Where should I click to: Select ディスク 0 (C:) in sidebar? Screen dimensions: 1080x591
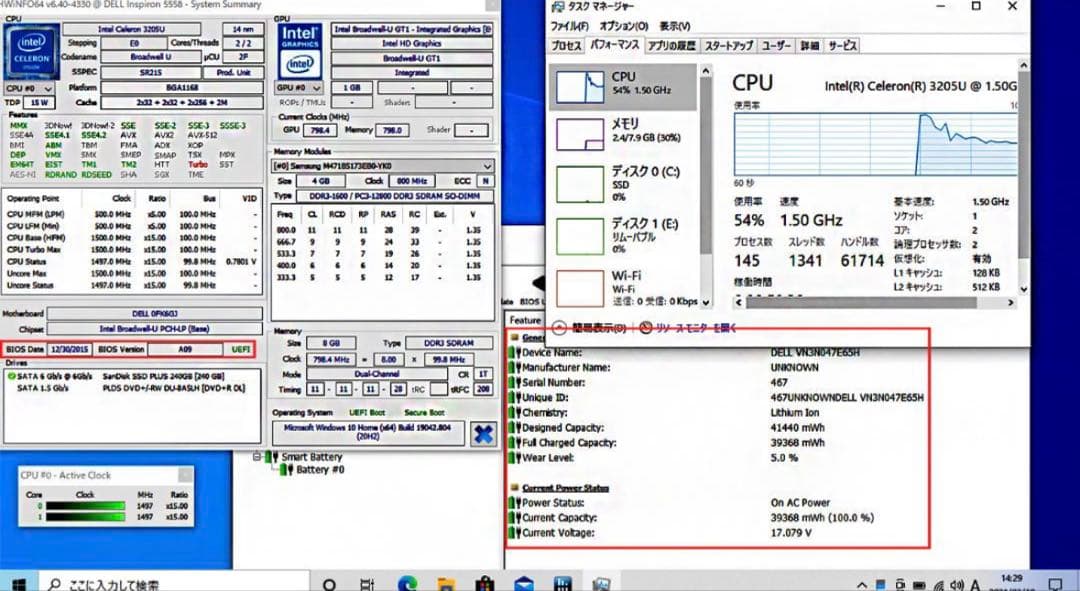tap(623, 183)
